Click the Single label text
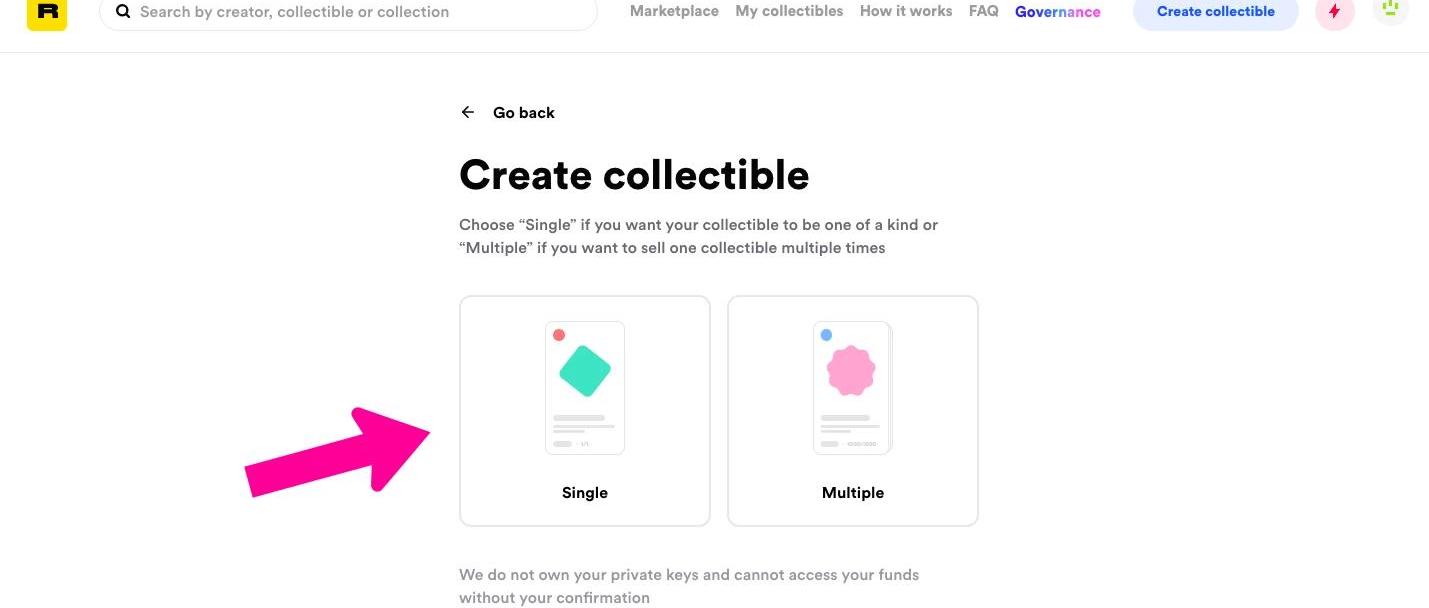Screen dimensions: 1429x608 585,493
